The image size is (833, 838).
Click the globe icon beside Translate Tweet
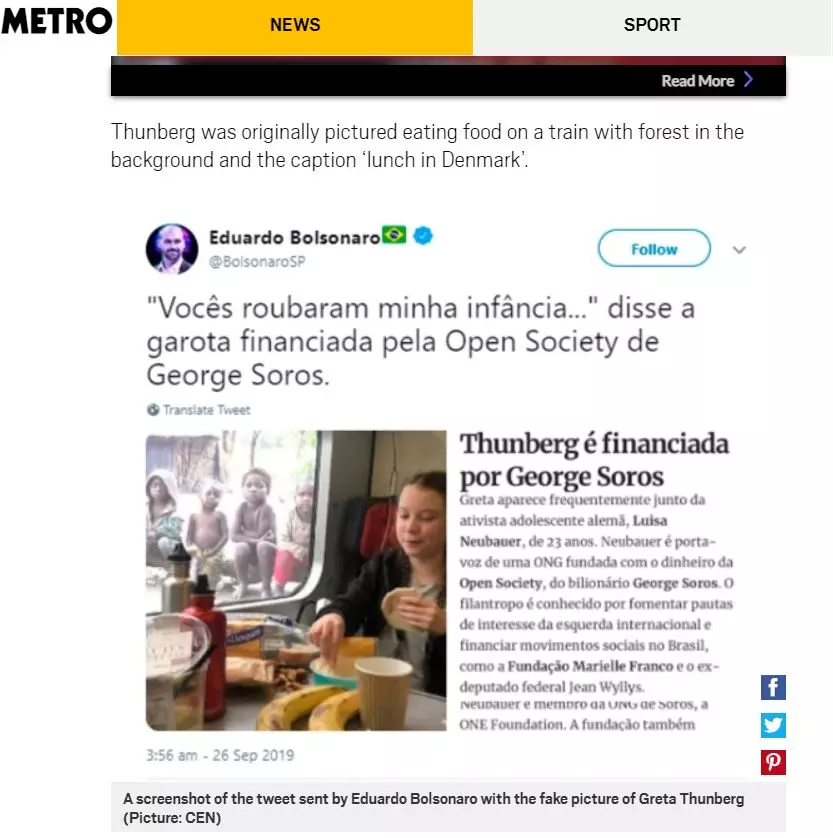[153, 410]
